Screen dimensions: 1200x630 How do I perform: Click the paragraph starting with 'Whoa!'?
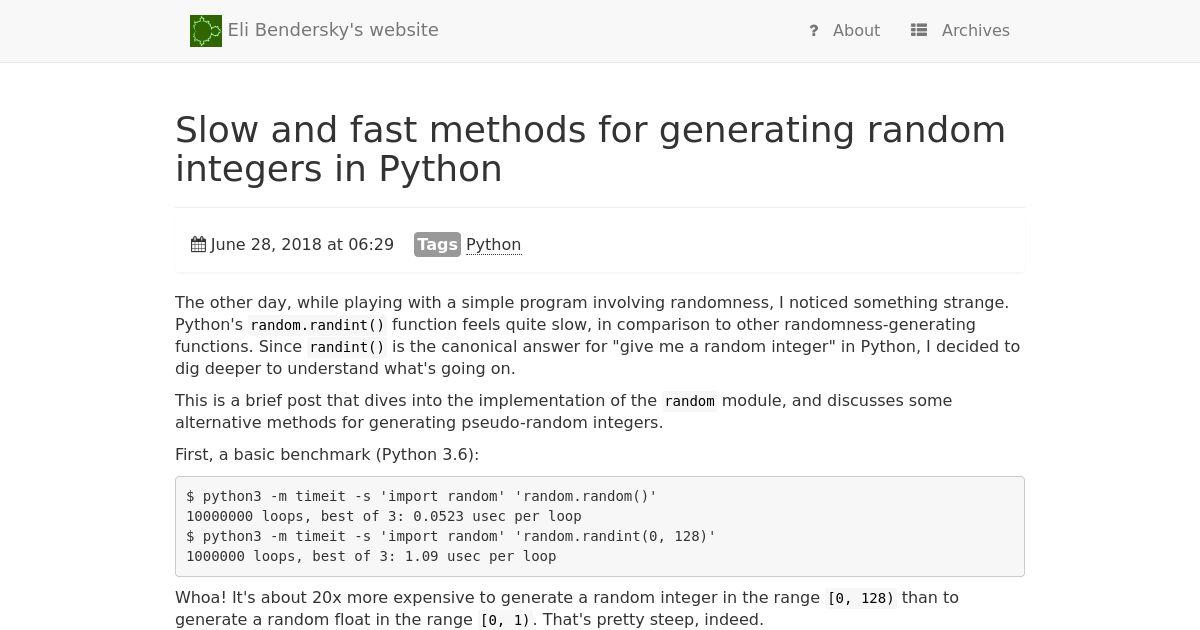coord(567,609)
